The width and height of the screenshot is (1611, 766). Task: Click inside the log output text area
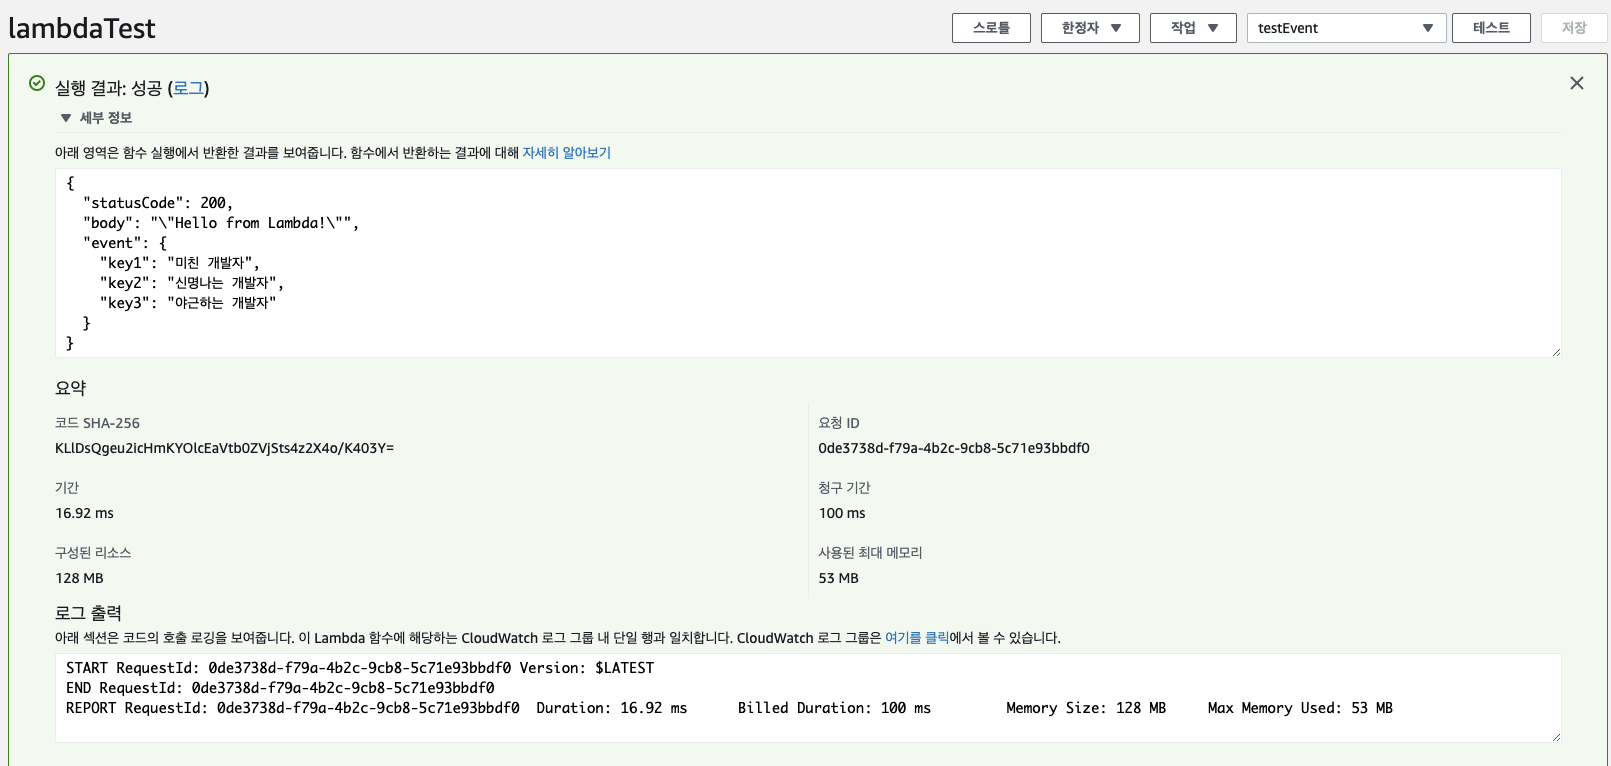click(x=808, y=698)
